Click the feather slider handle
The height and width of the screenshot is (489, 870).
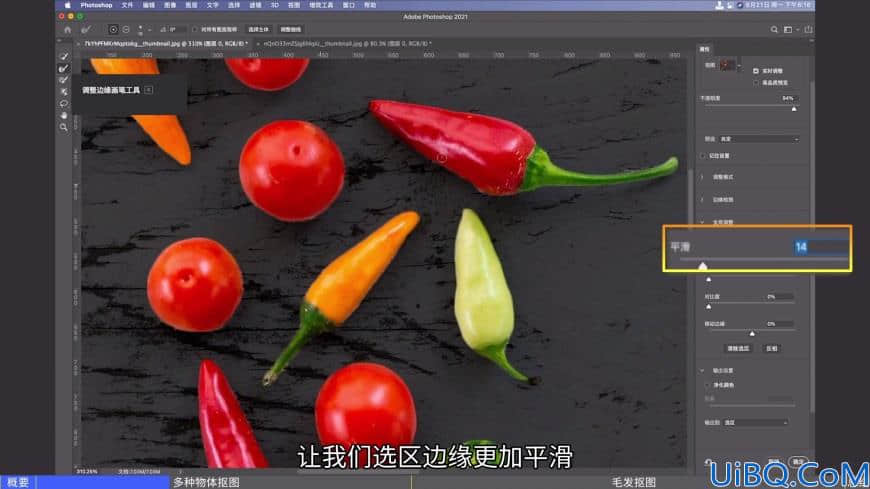click(709, 279)
